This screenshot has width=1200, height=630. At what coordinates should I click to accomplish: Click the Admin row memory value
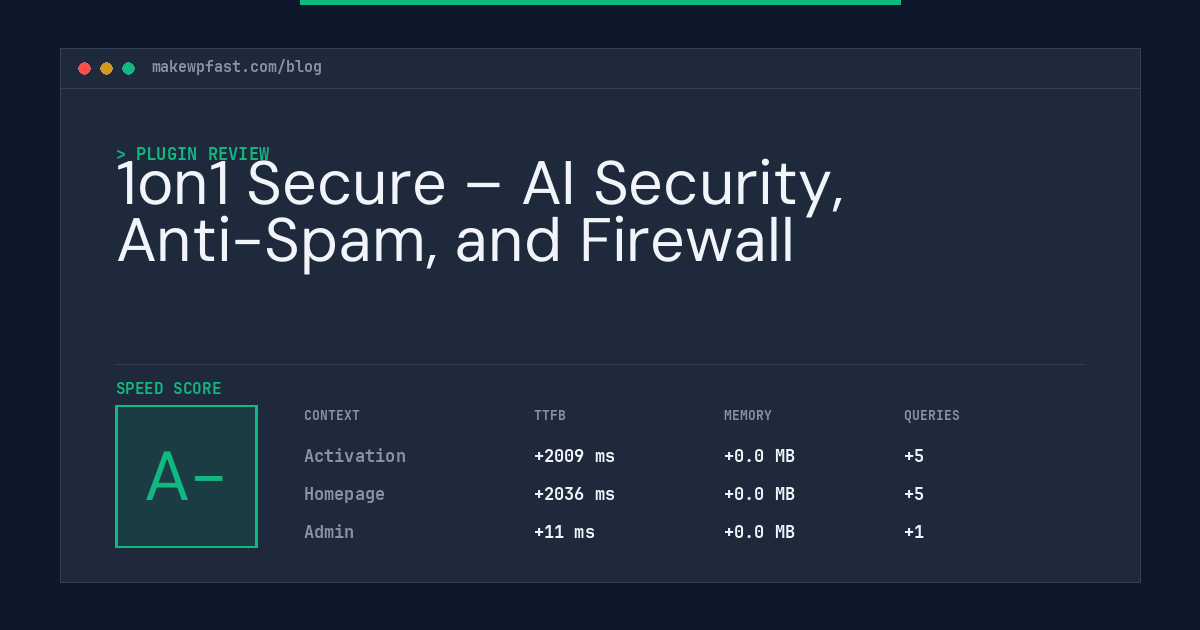tap(759, 532)
